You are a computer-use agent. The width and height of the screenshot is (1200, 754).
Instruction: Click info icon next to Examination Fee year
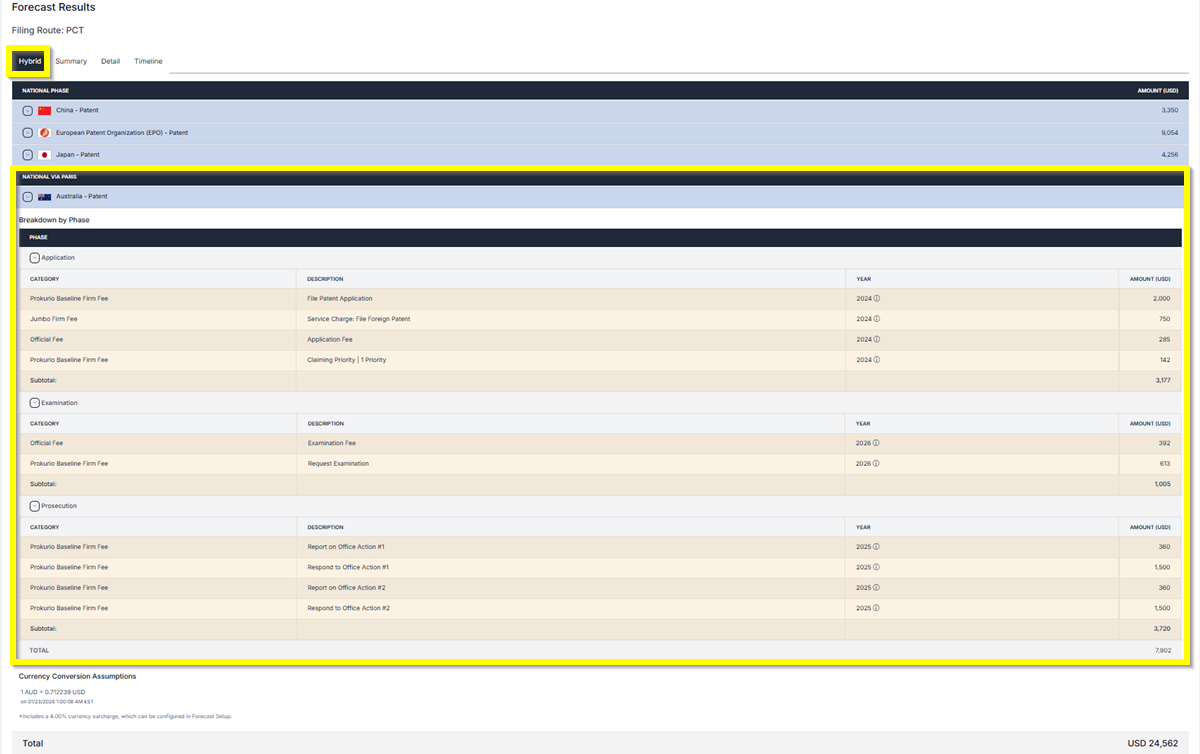(877, 443)
